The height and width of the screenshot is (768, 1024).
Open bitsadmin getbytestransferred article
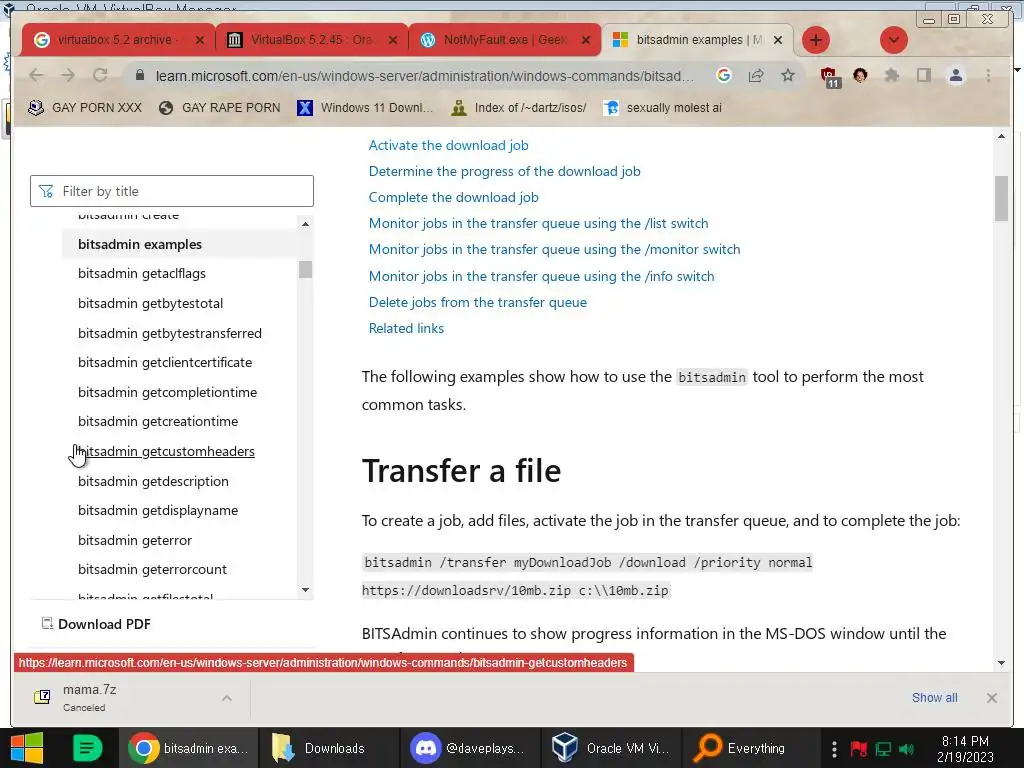pyautogui.click(x=170, y=333)
